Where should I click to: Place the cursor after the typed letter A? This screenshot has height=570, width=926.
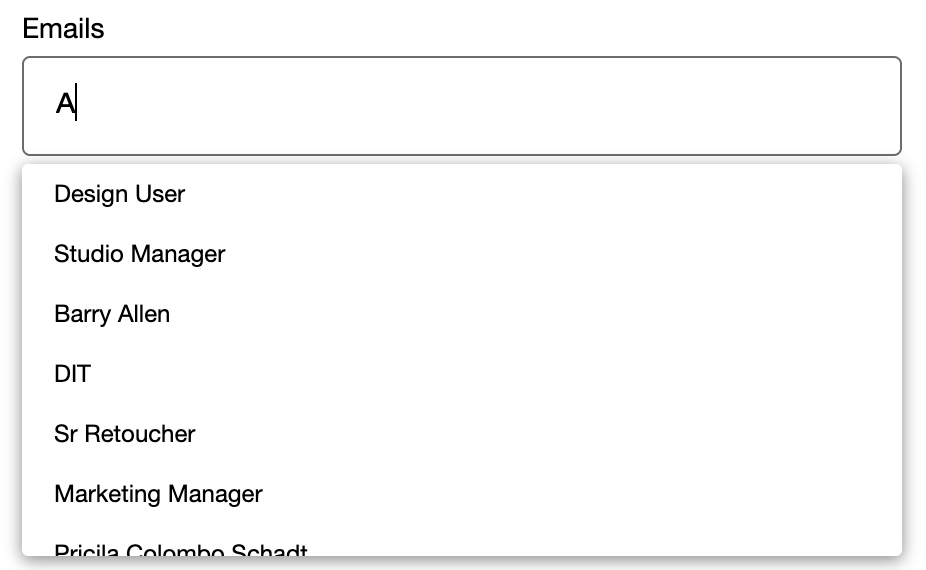tap(77, 103)
